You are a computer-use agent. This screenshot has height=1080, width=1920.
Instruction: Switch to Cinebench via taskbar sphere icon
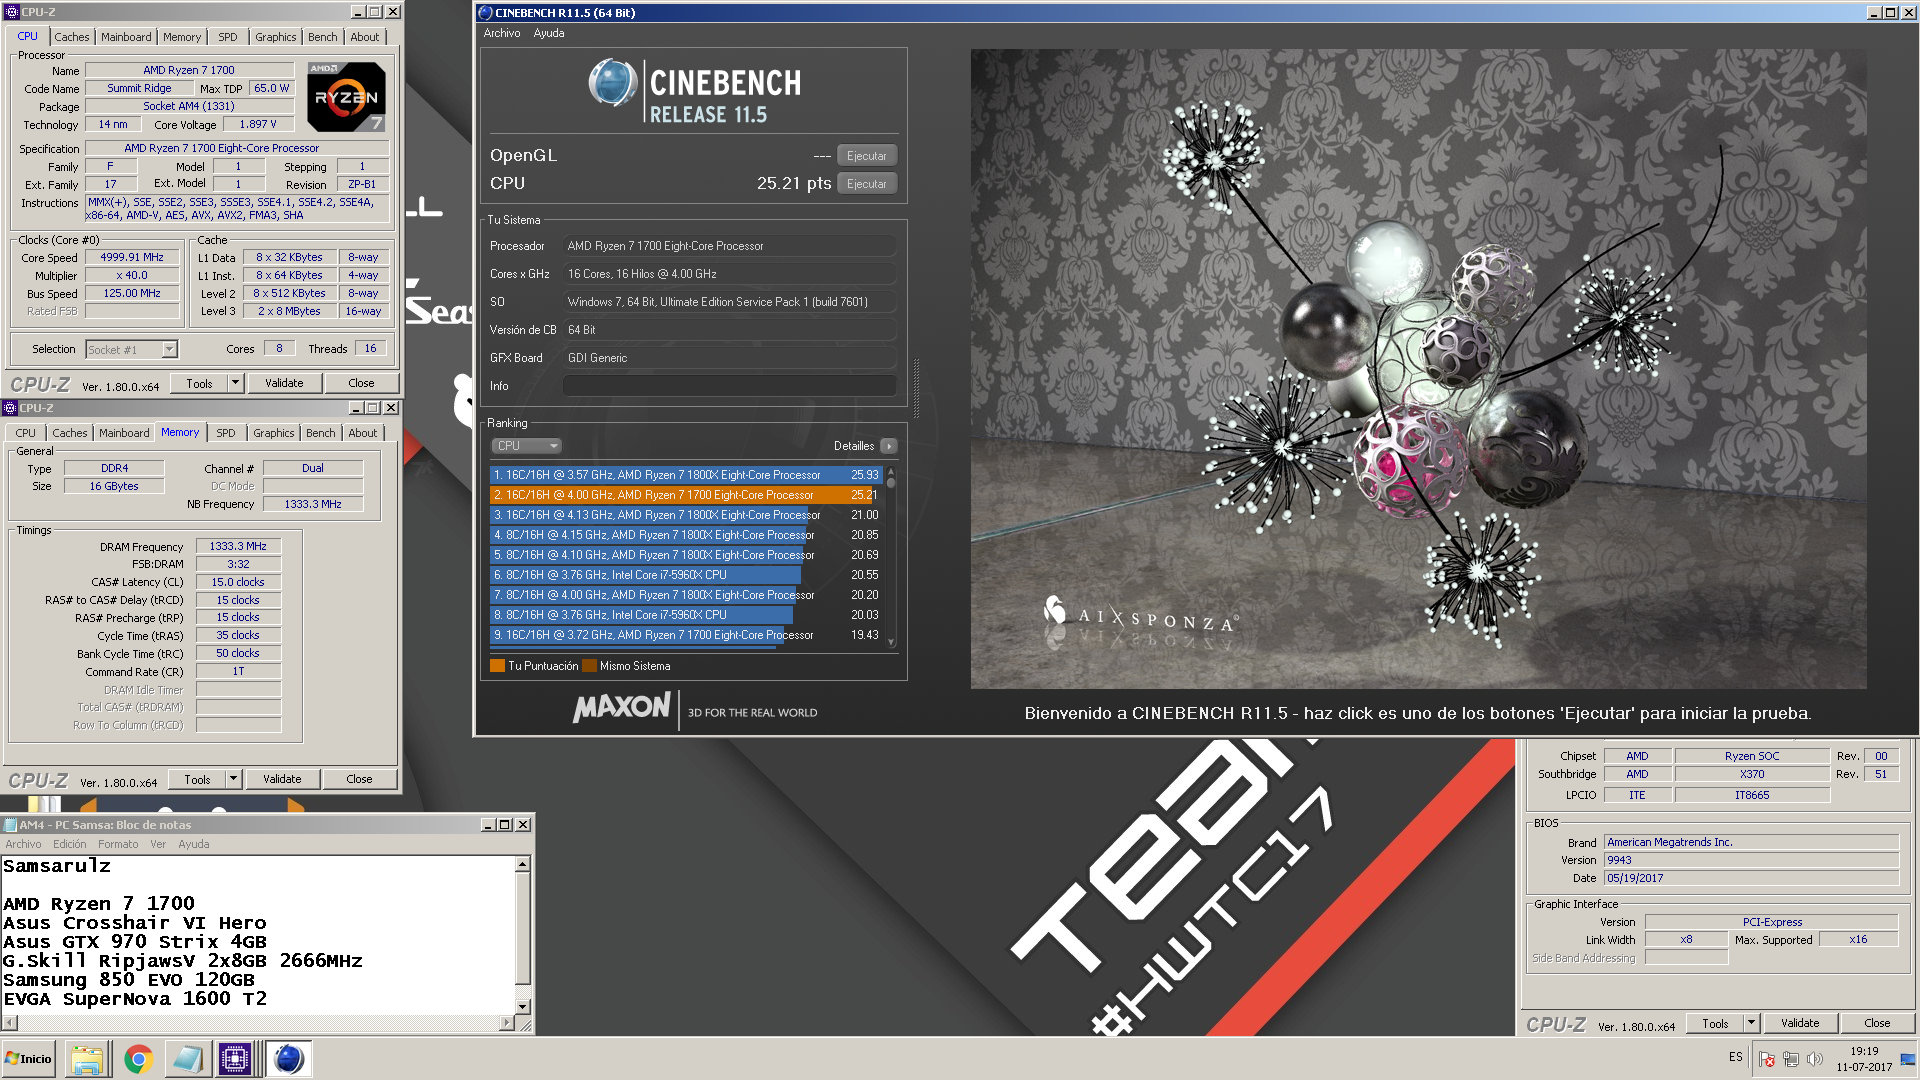[x=288, y=1059]
